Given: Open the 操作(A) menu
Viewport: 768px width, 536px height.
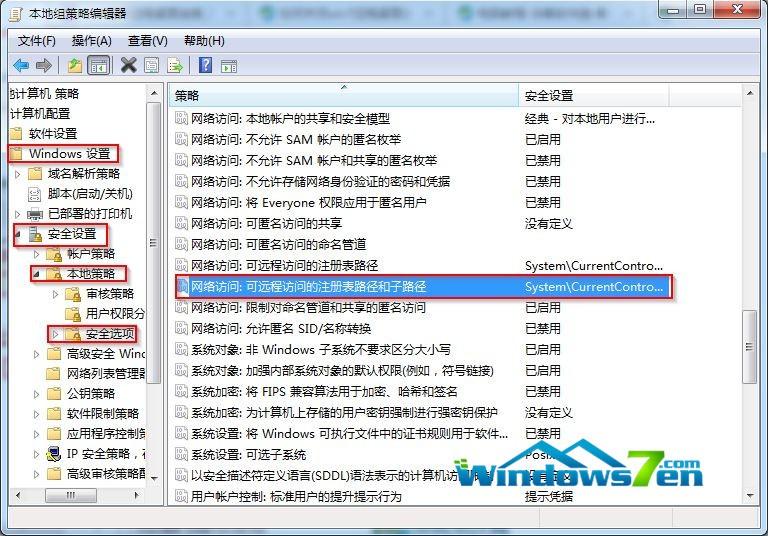Looking at the screenshot, I should (92, 41).
